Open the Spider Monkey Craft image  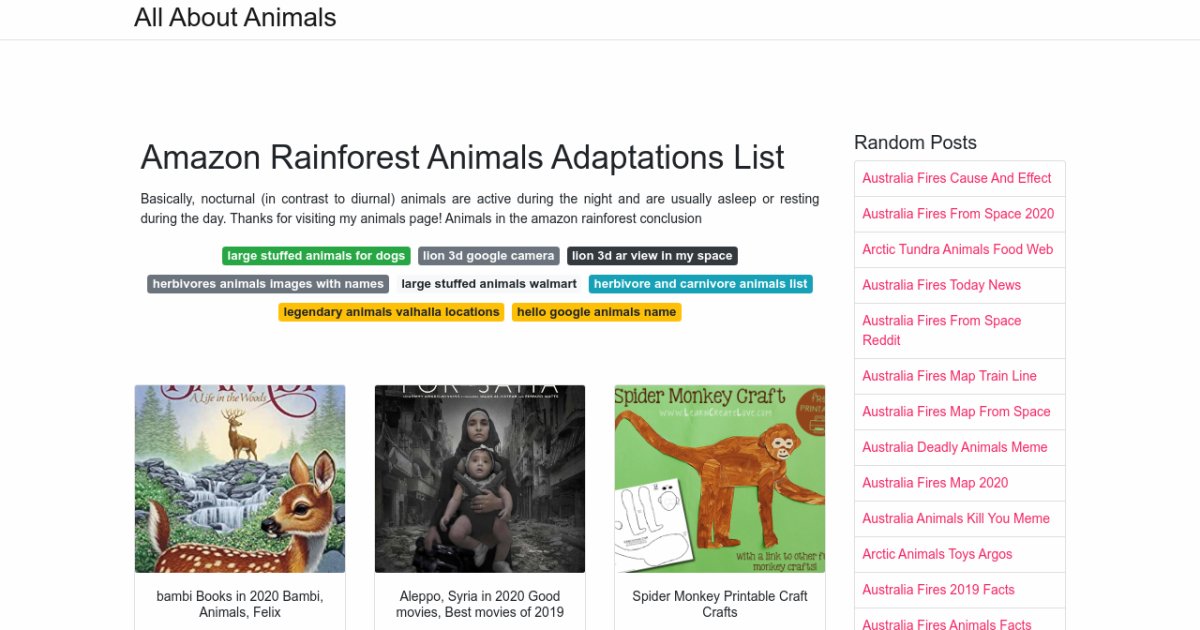point(720,478)
